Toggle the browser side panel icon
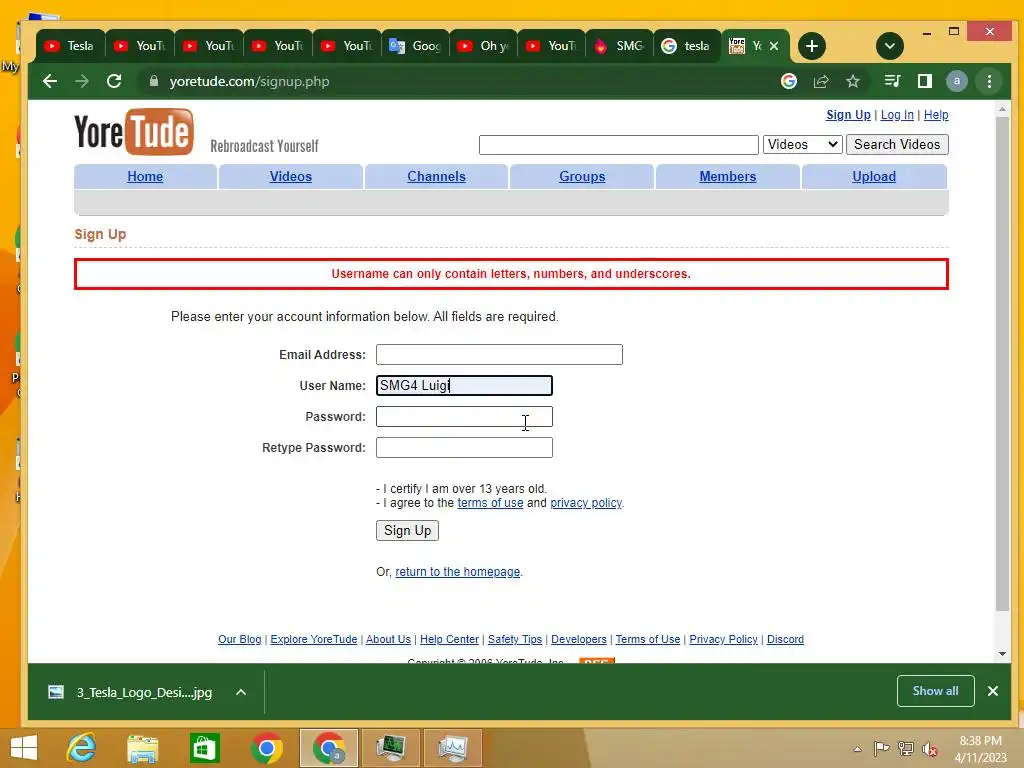This screenshot has height=768, width=1024. coord(925,81)
